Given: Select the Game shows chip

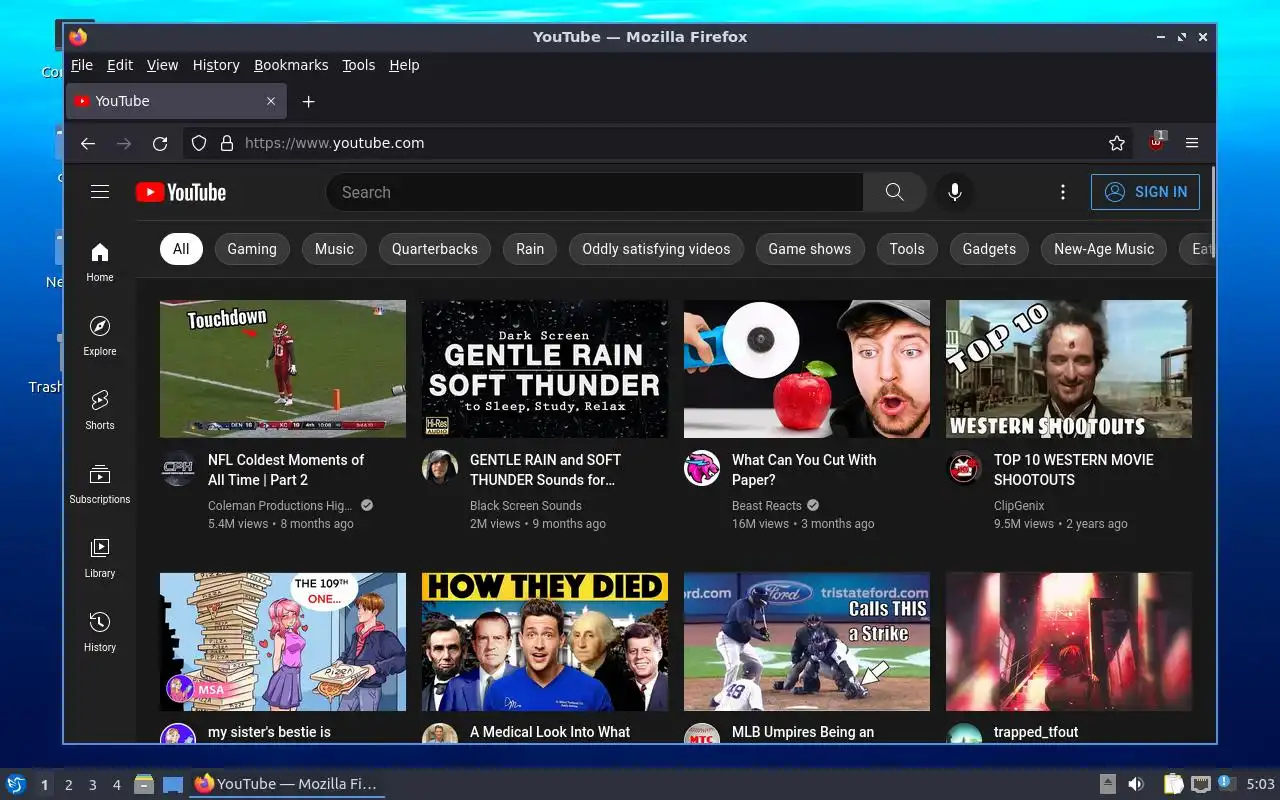Looking at the screenshot, I should (810, 249).
